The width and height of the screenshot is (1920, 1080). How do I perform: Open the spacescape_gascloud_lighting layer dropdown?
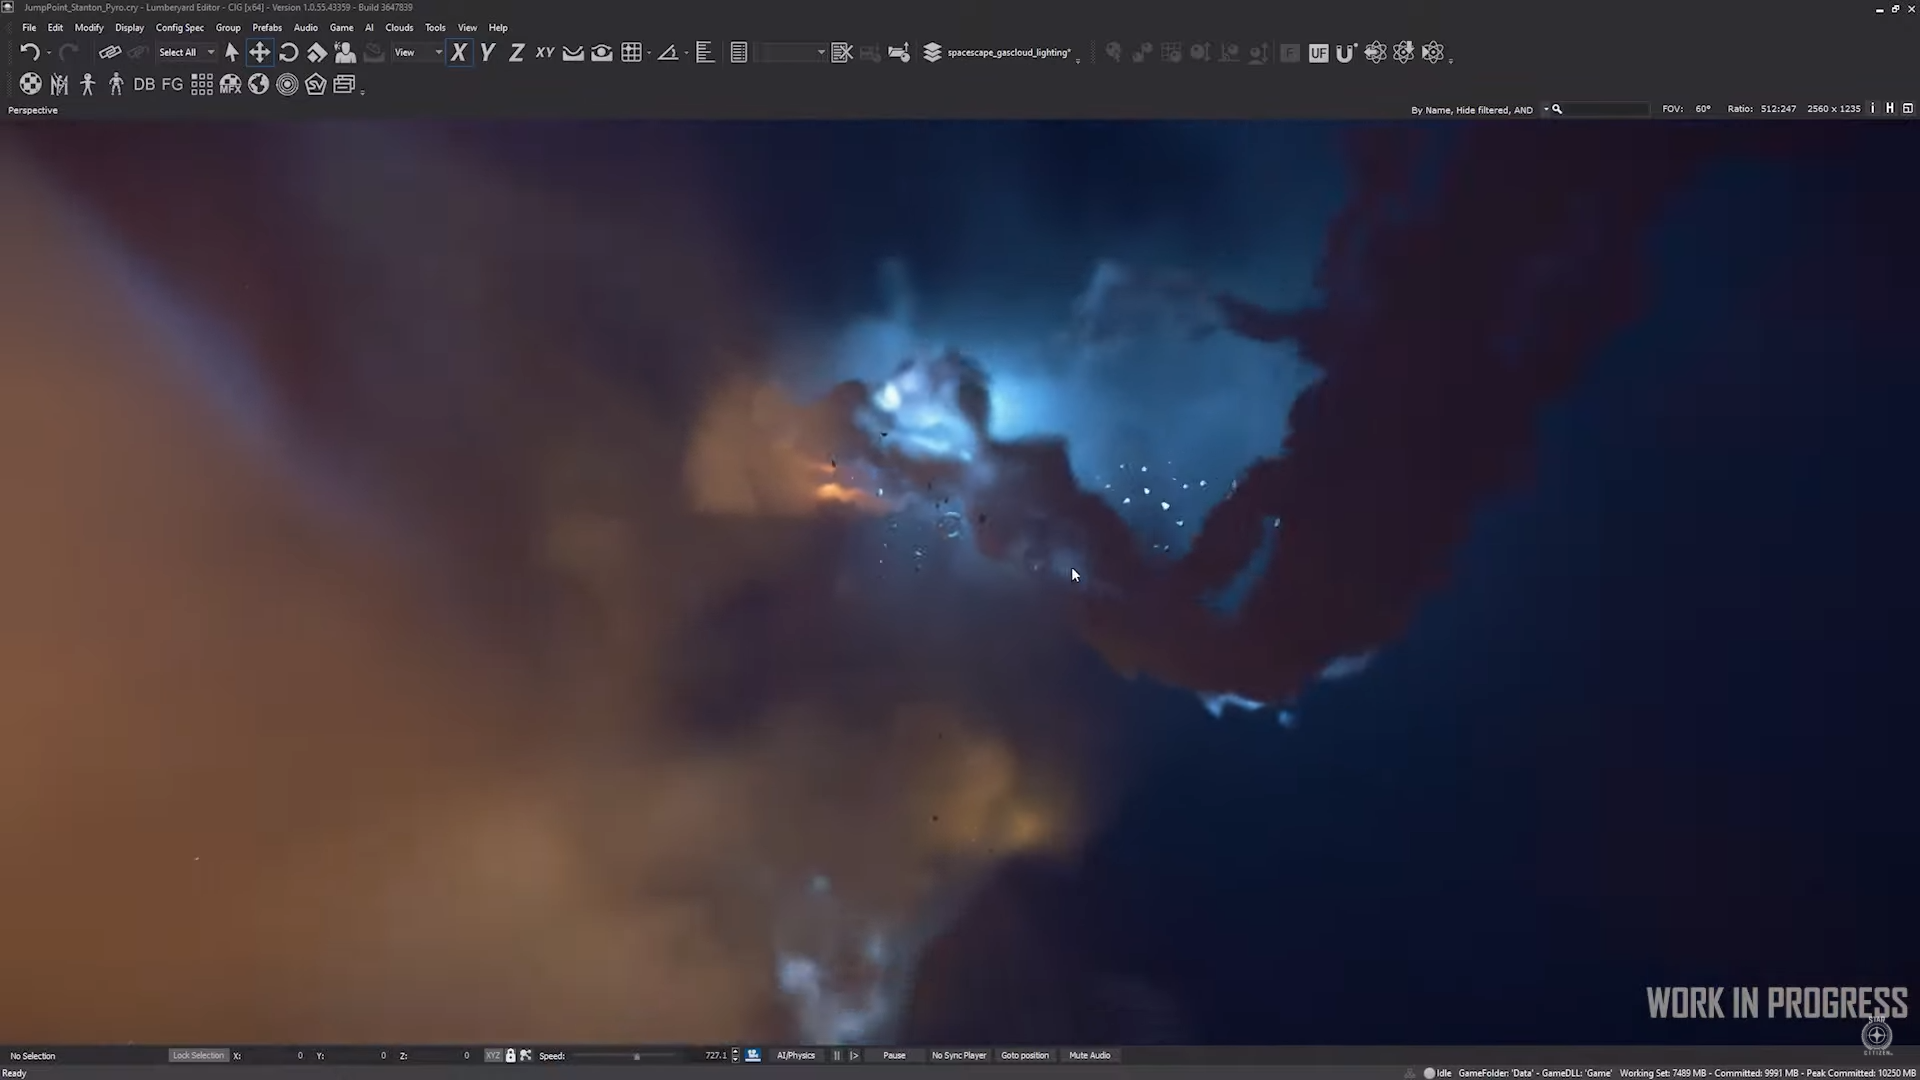(1011, 52)
